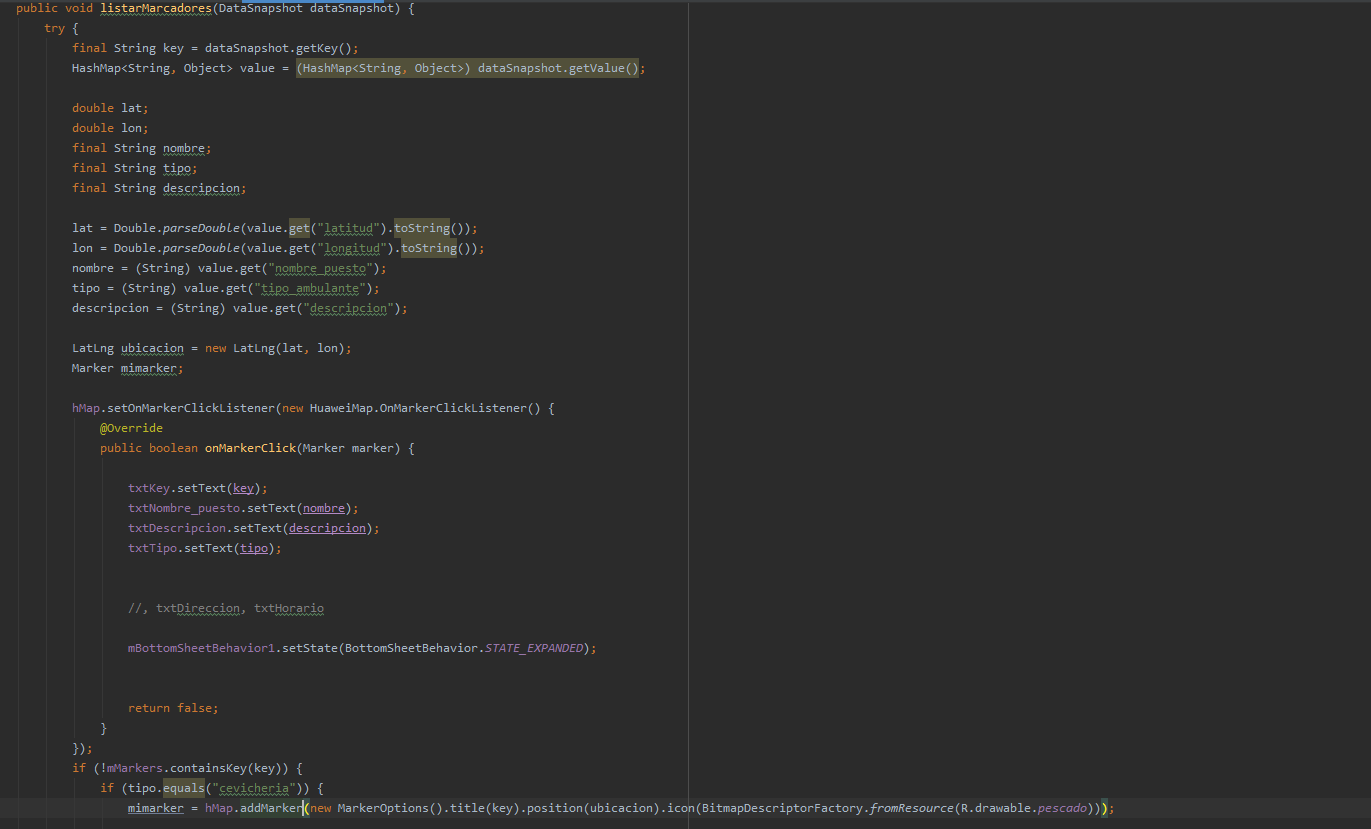Click onMarkerClick method name
The image size is (1371, 829).
pos(250,448)
